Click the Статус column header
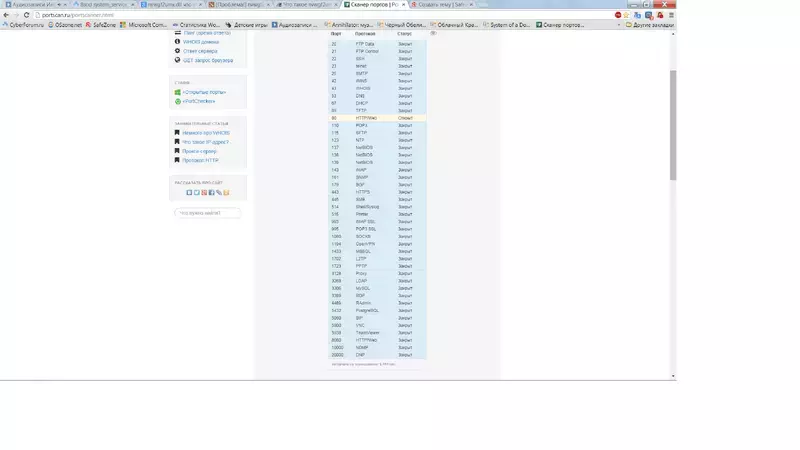 click(405, 34)
